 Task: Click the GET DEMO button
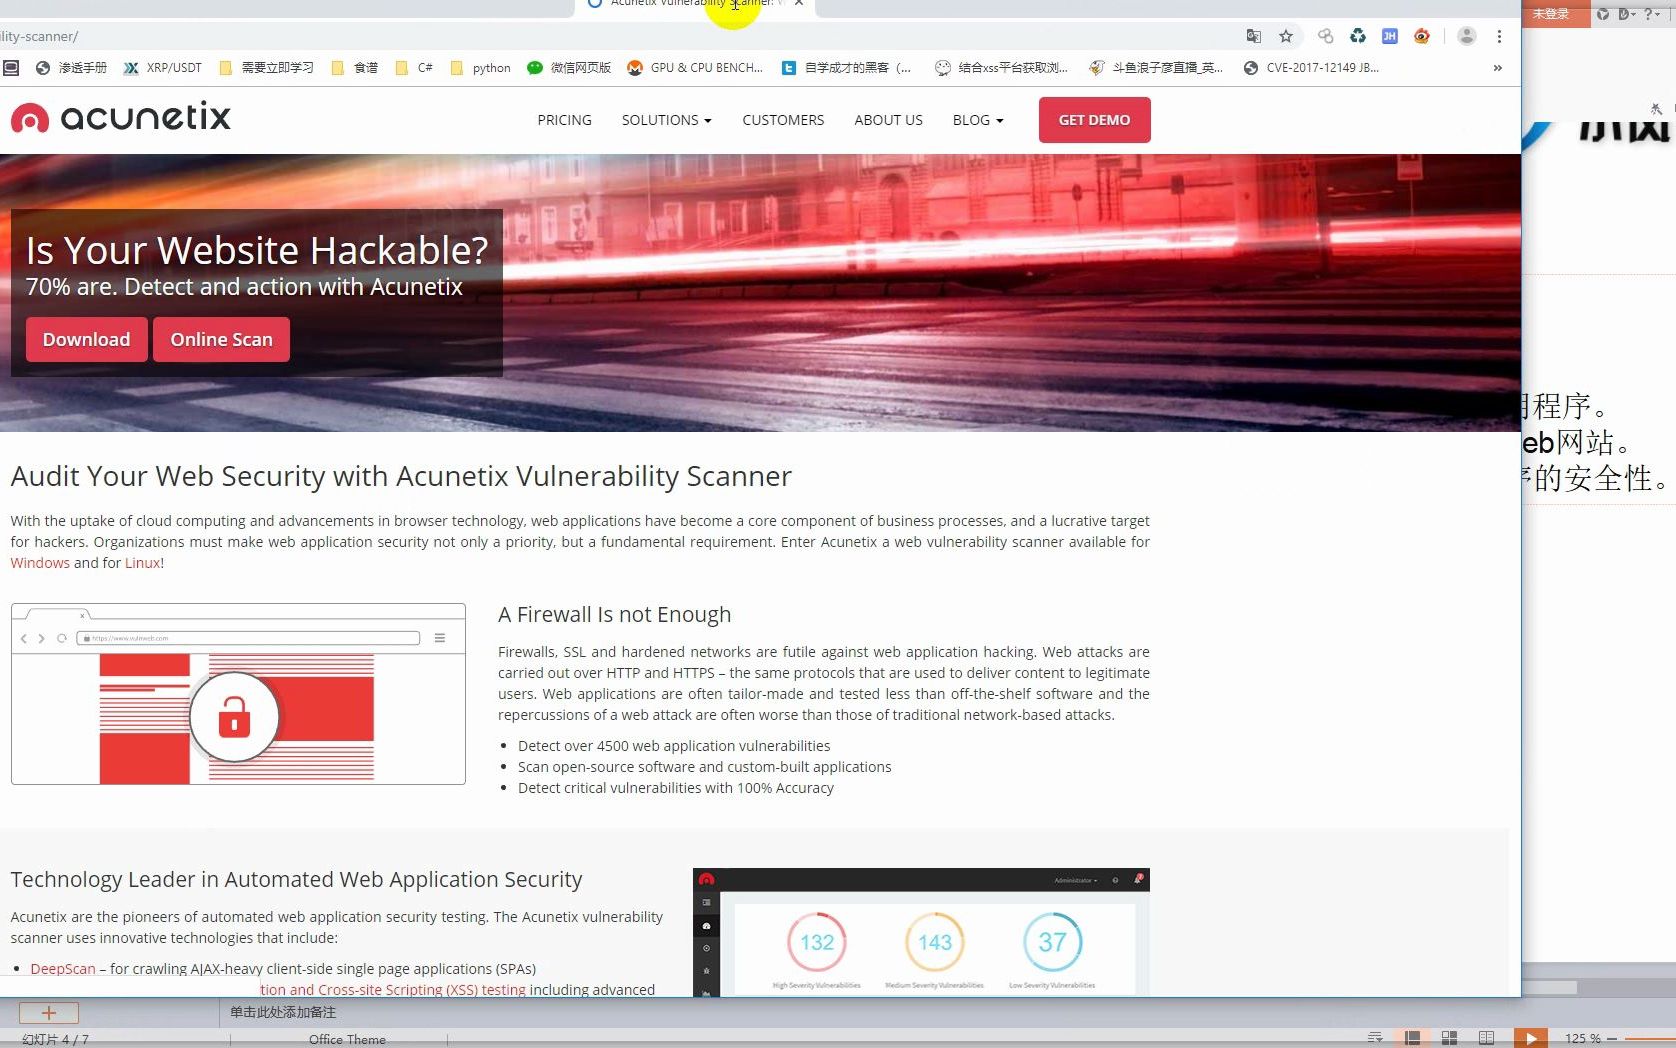pos(1094,120)
